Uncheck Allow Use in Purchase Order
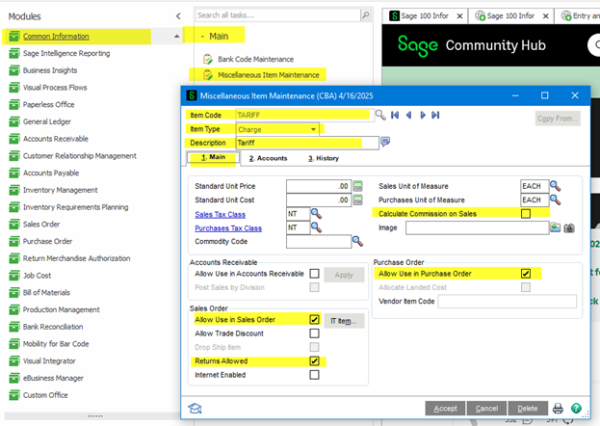600x426 pixels. click(526, 273)
